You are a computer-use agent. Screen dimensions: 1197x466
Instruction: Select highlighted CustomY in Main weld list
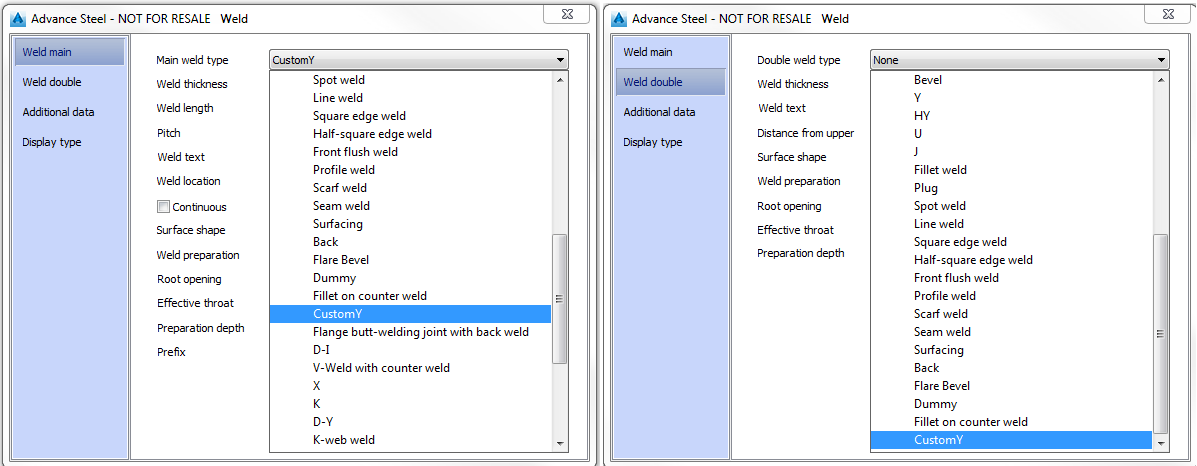(410, 314)
